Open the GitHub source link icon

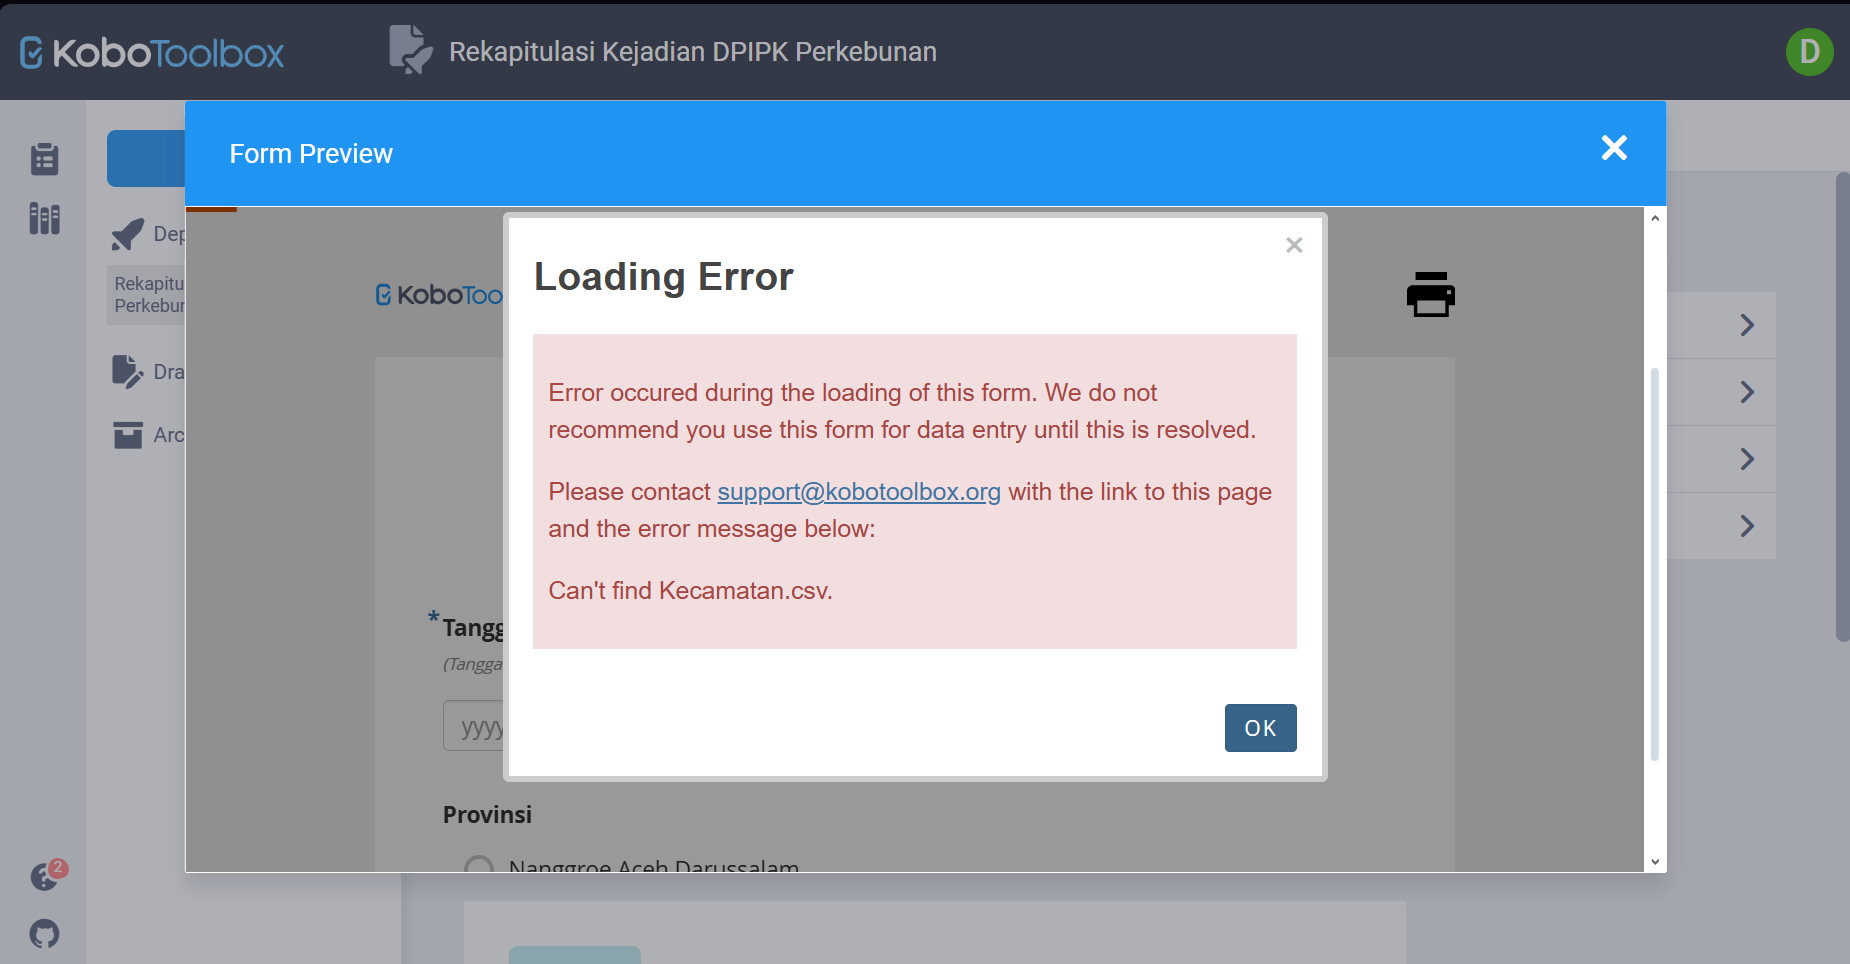44,934
